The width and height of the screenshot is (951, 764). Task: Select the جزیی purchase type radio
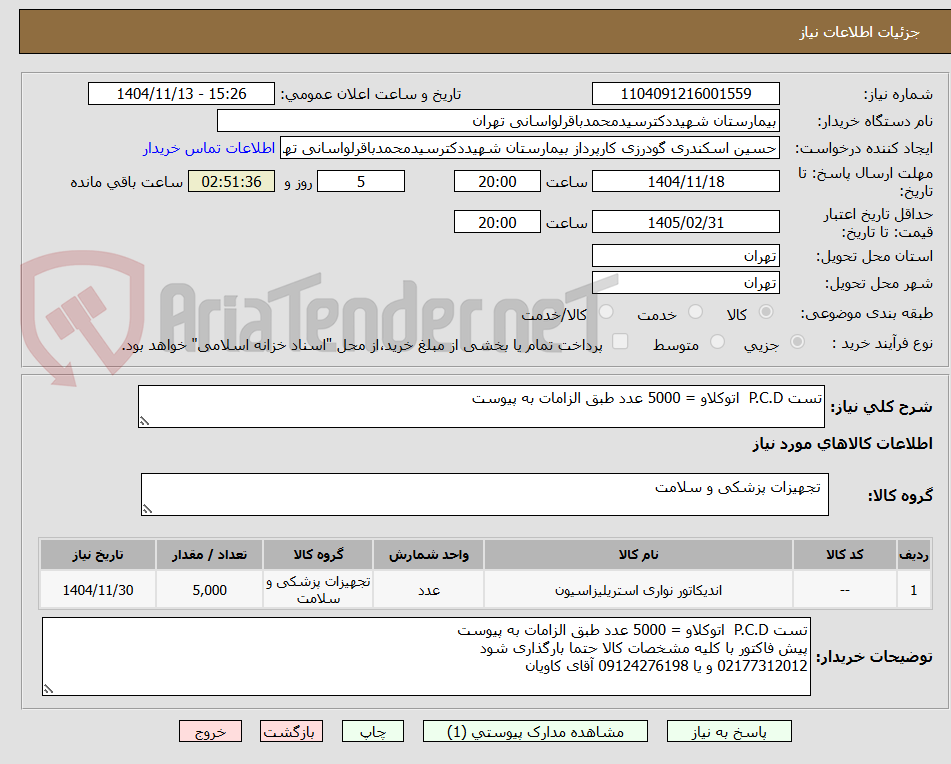798,342
